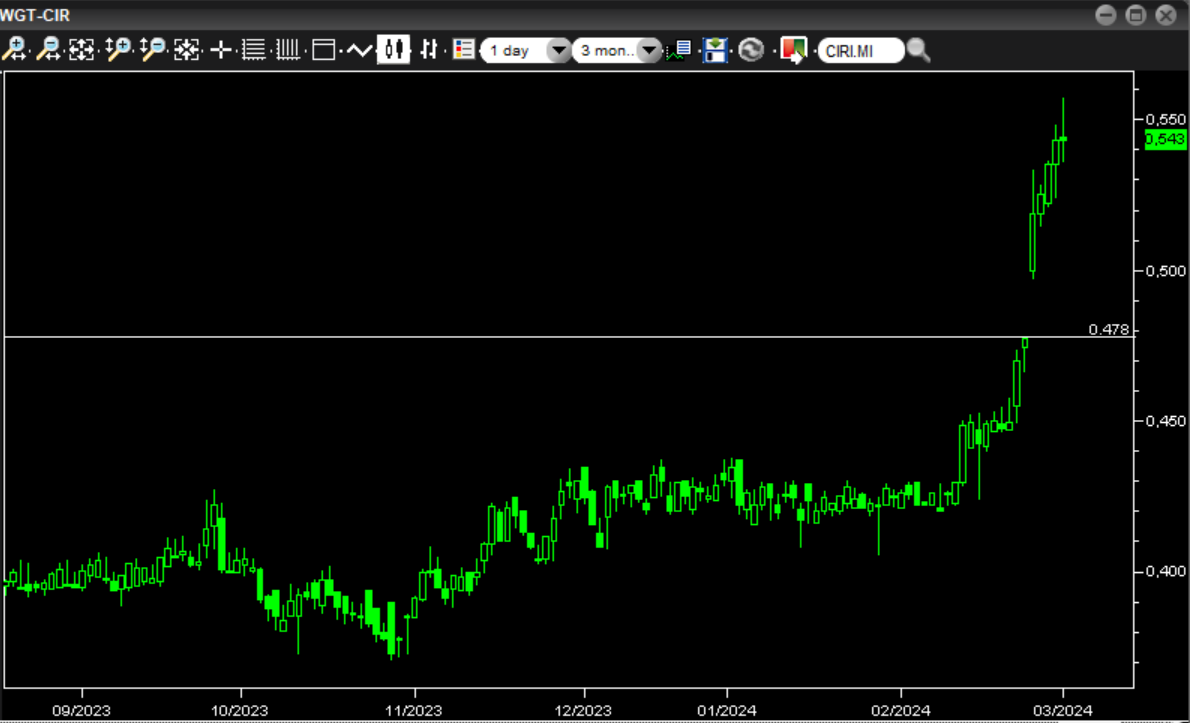Refresh chart data with the sync icon

click(x=751, y=50)
